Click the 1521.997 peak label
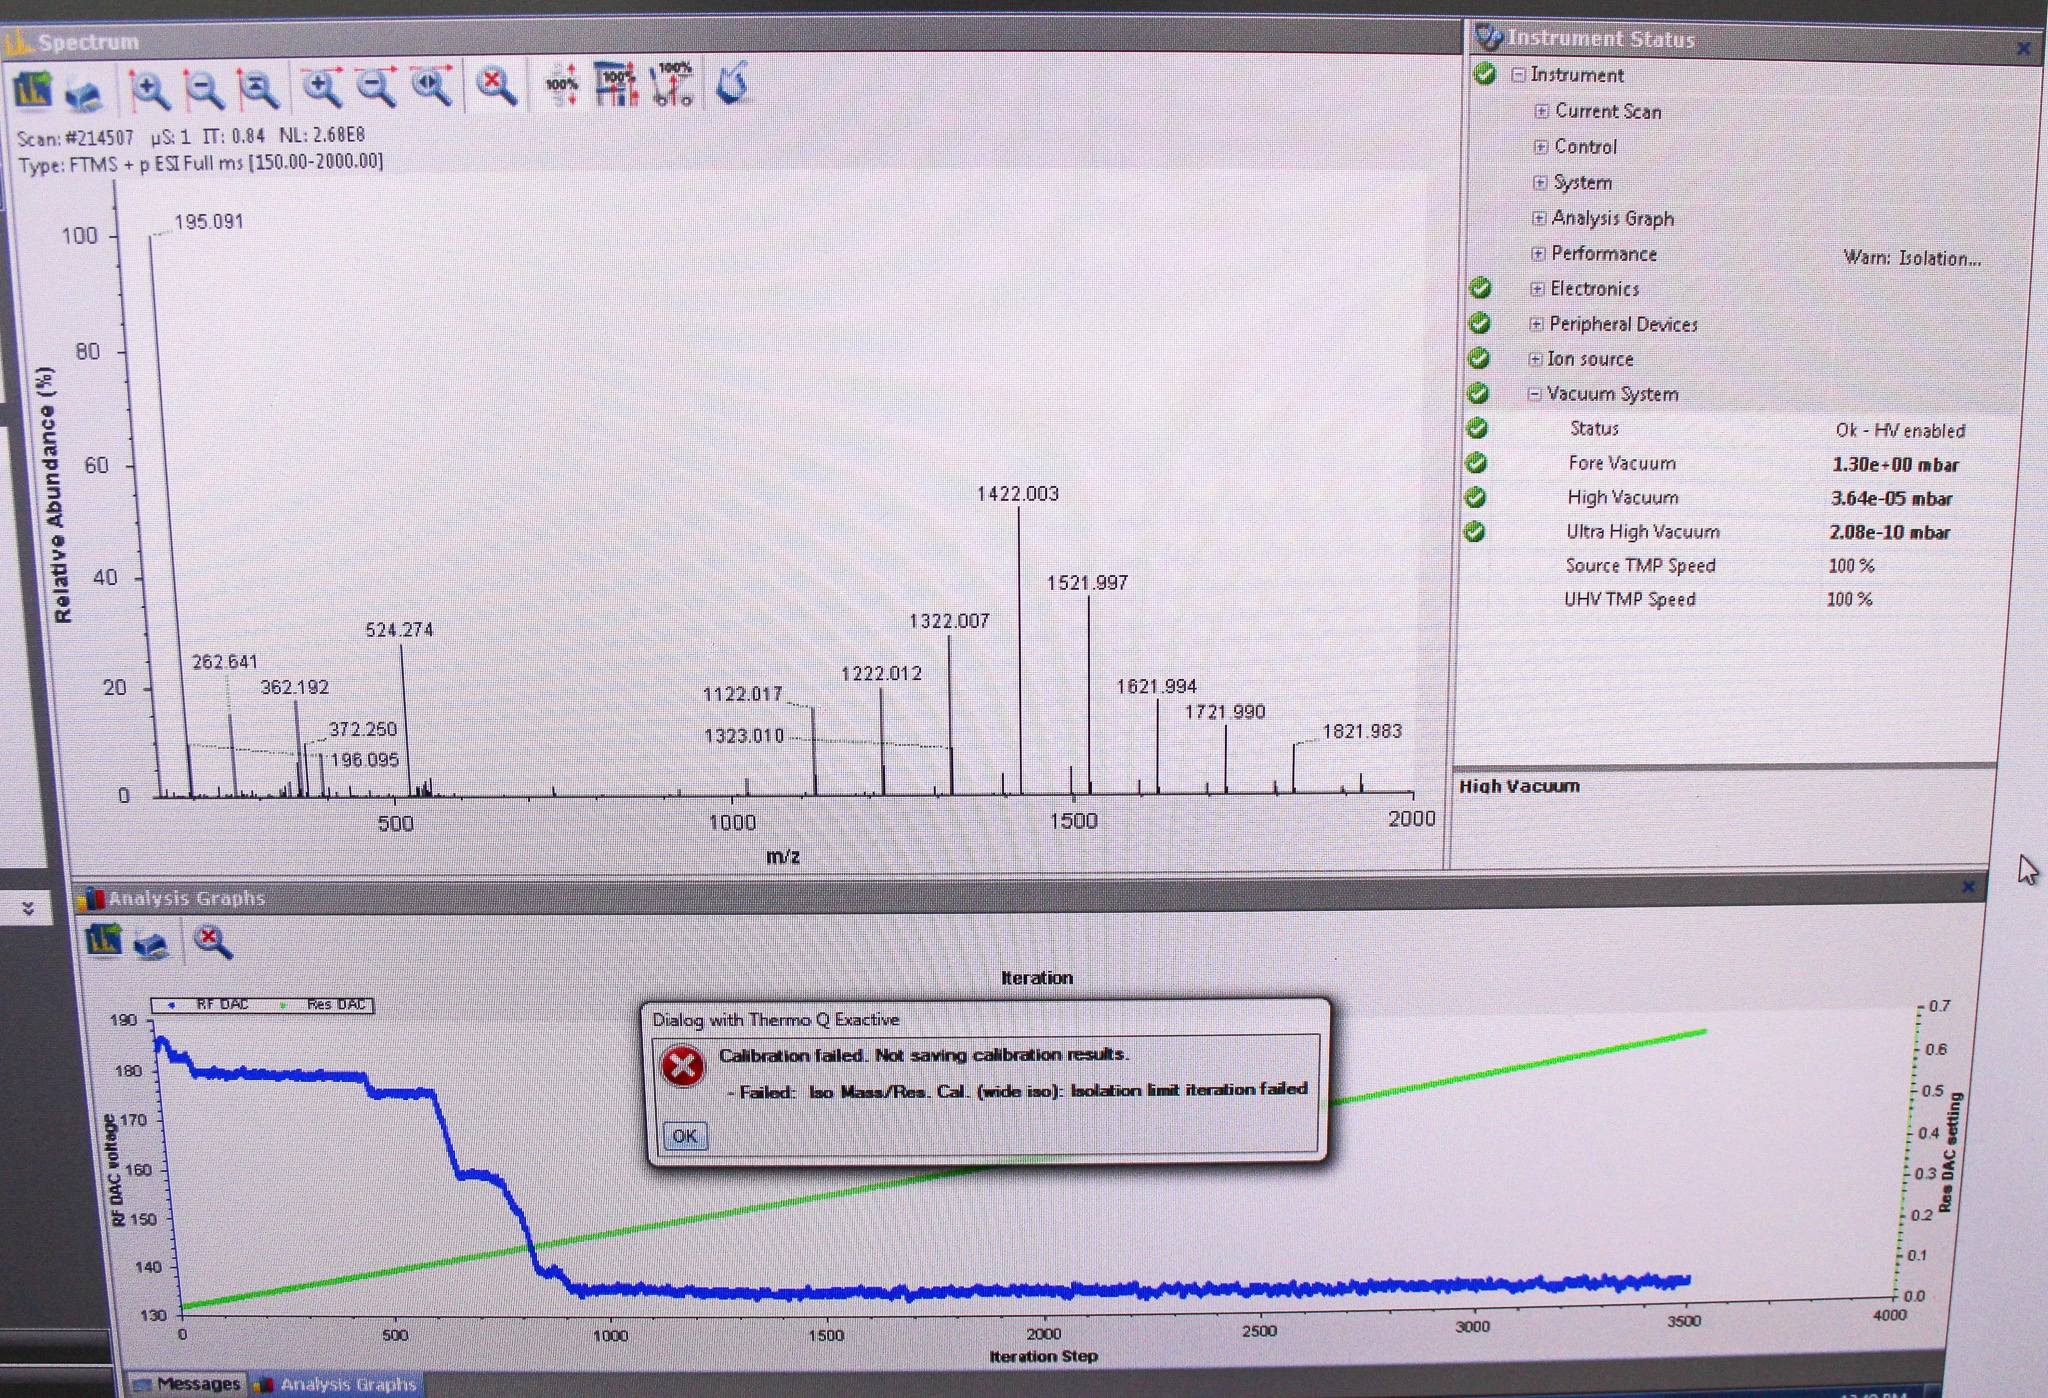2048x1398 pixels. (1087, 583)
